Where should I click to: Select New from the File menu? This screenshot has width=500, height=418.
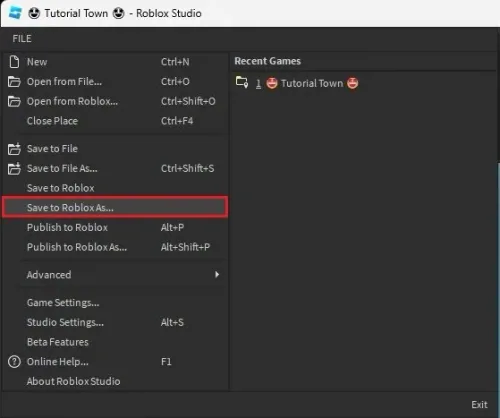tap(115, 62)
